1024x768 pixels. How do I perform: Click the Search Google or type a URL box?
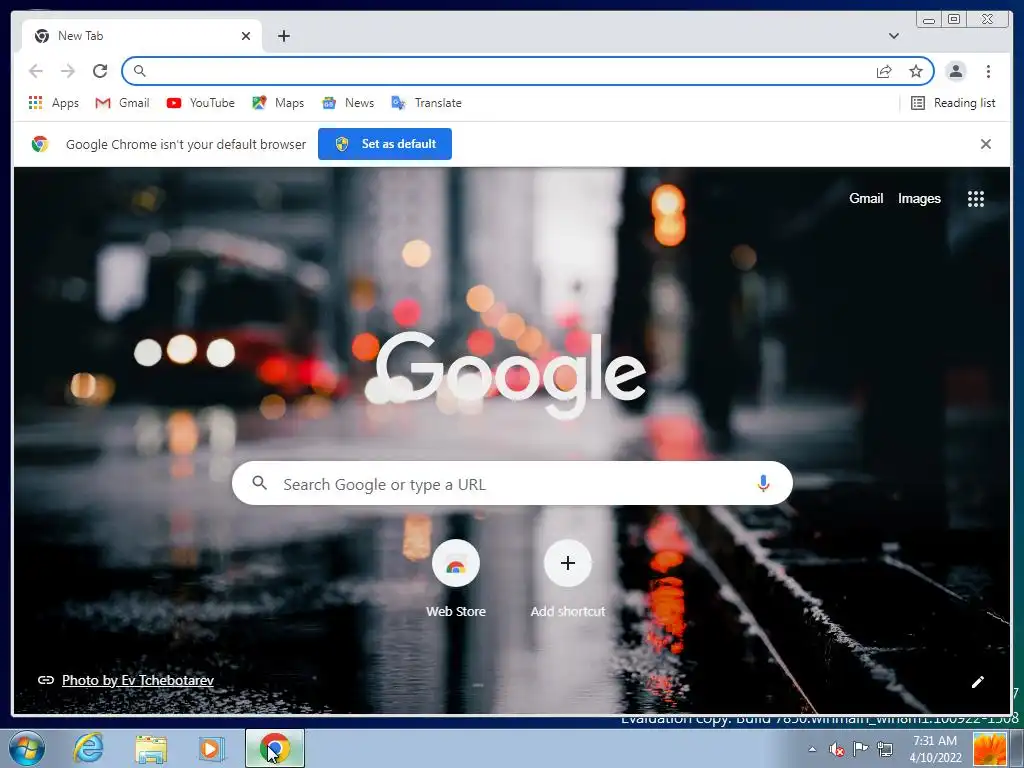512,483
